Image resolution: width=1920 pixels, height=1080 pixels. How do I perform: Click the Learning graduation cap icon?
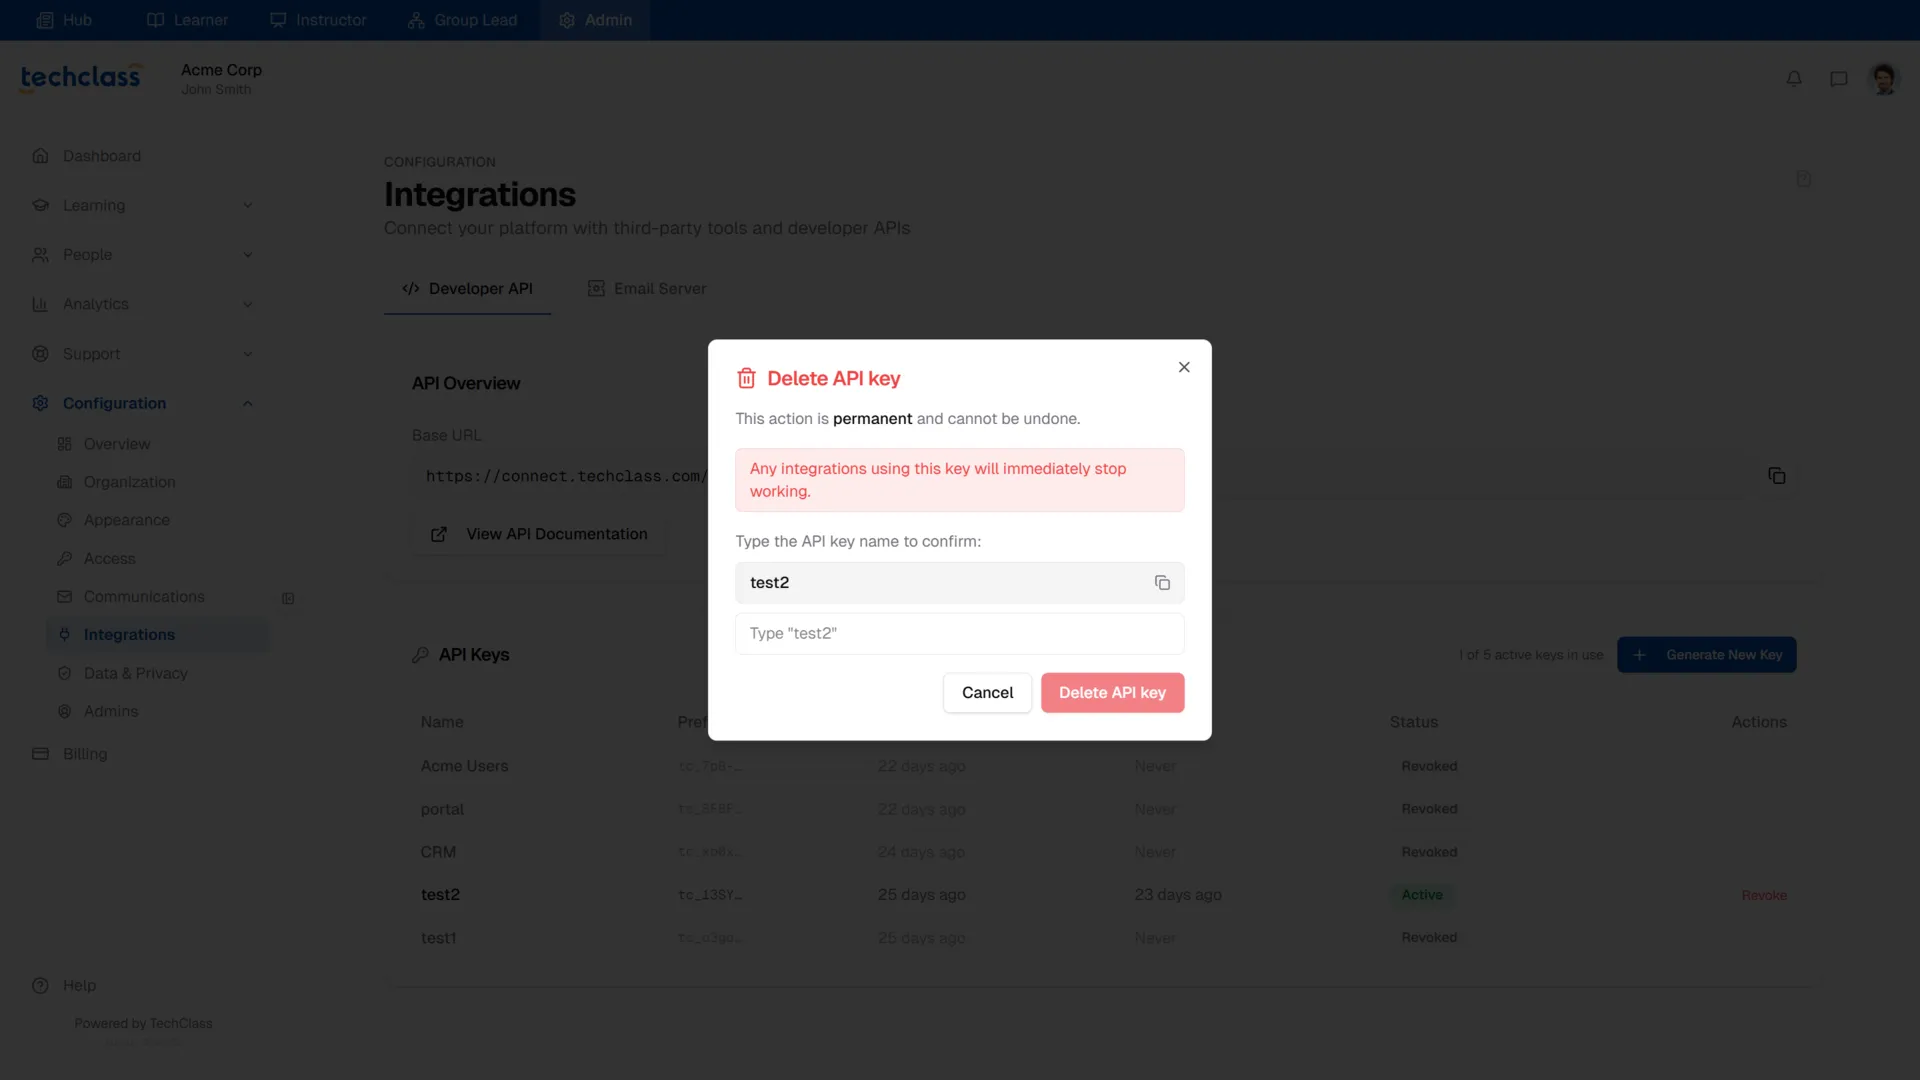pyautogui.click(x=40, y=206)
